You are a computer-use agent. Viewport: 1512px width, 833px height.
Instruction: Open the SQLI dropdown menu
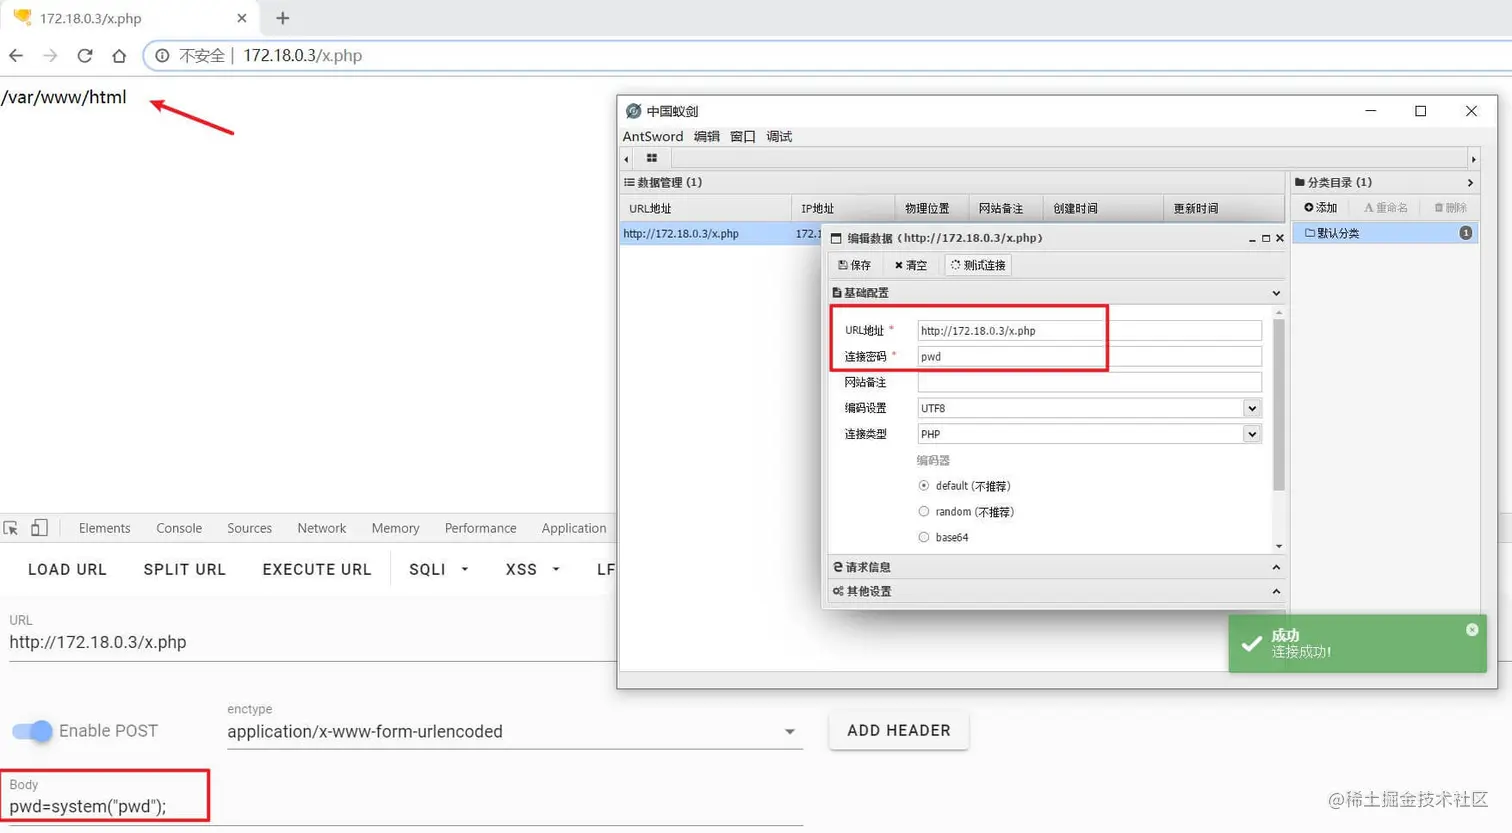click(439, 569)
